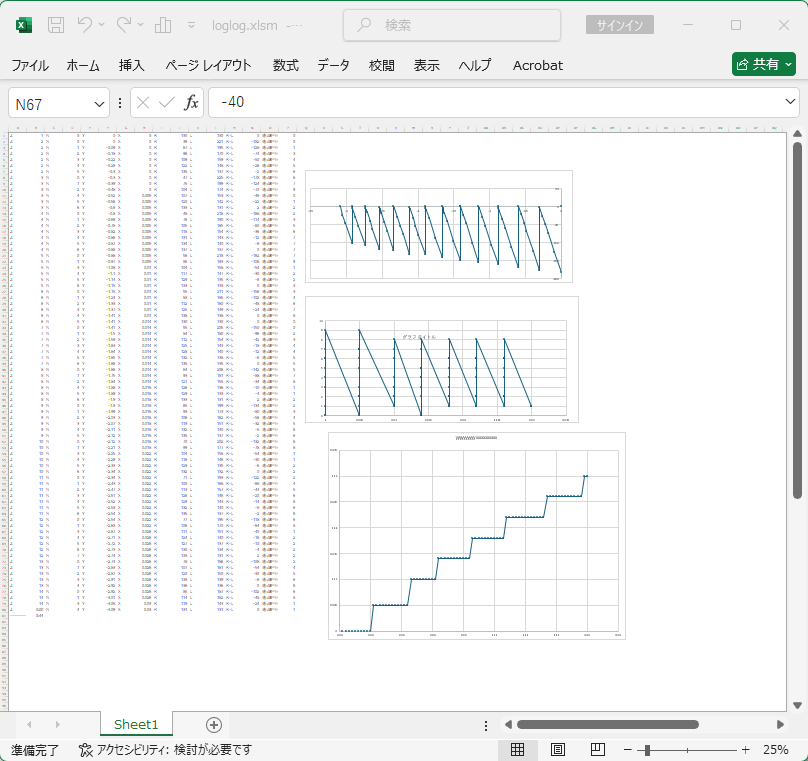This screenshot has height=761, width=808.
Task: Open the 校閲 ribbon tab
Action: 382,65
